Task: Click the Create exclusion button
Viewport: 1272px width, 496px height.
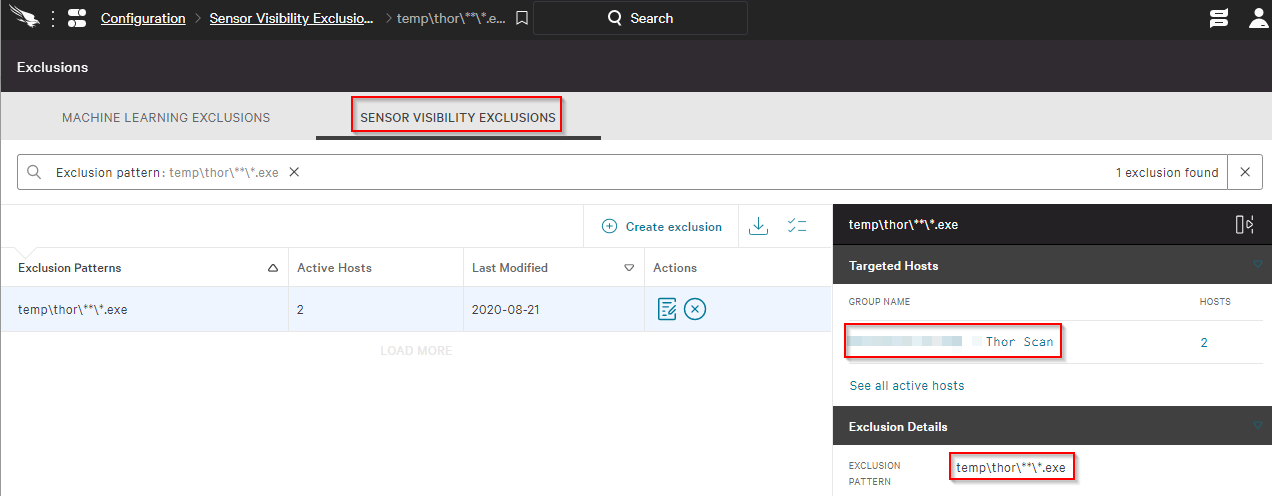Action: 662,227
